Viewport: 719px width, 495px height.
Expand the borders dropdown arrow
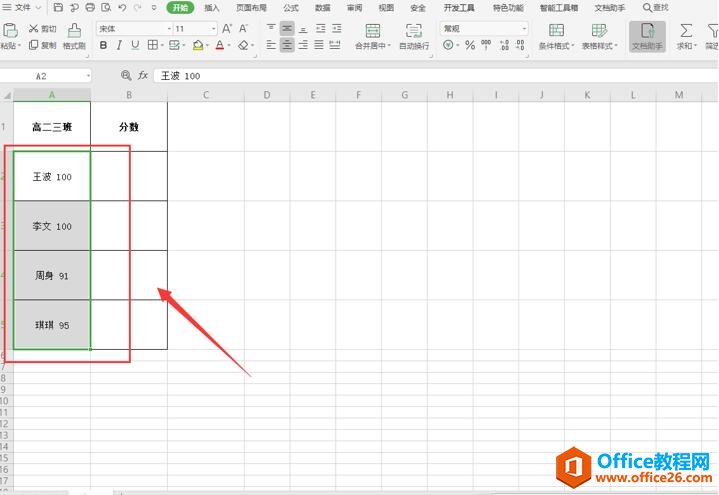pos(162,45)
